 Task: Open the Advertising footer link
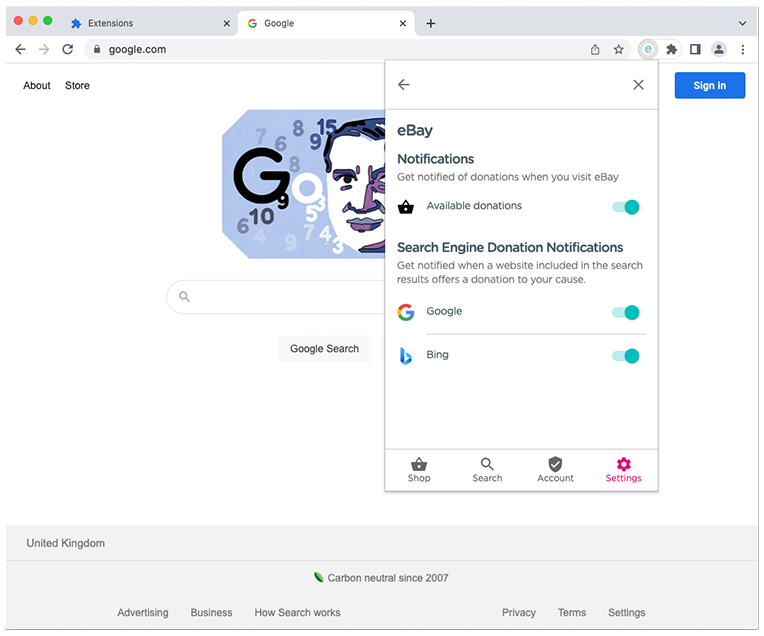point(143,613)
